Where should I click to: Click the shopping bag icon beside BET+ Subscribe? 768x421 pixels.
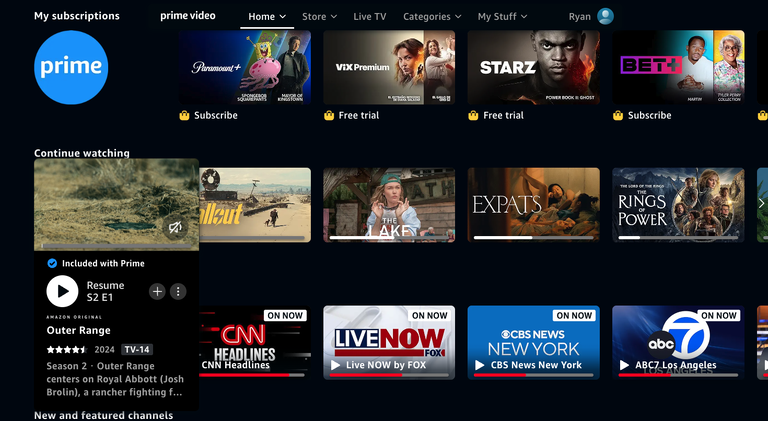coord(618,116)
